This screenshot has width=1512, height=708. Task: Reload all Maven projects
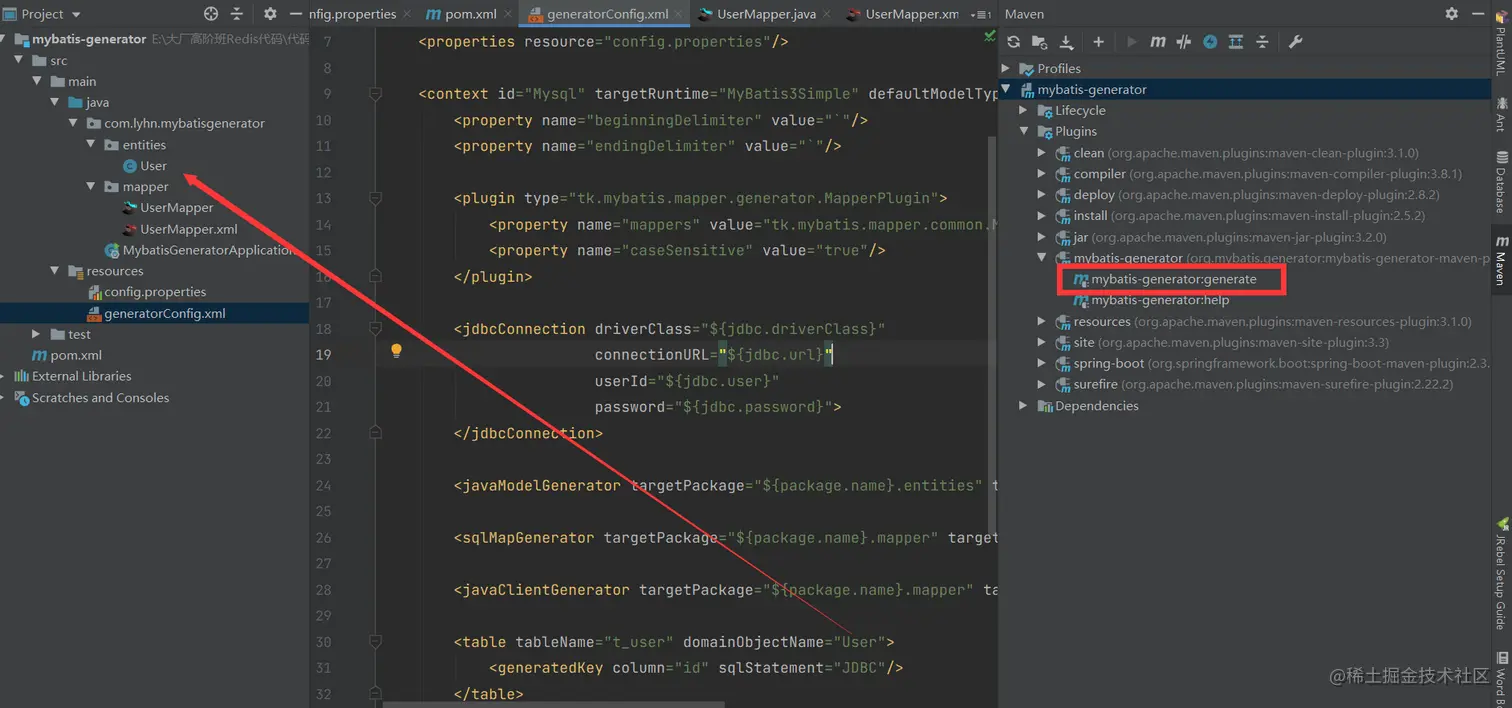pos(1014,42)
